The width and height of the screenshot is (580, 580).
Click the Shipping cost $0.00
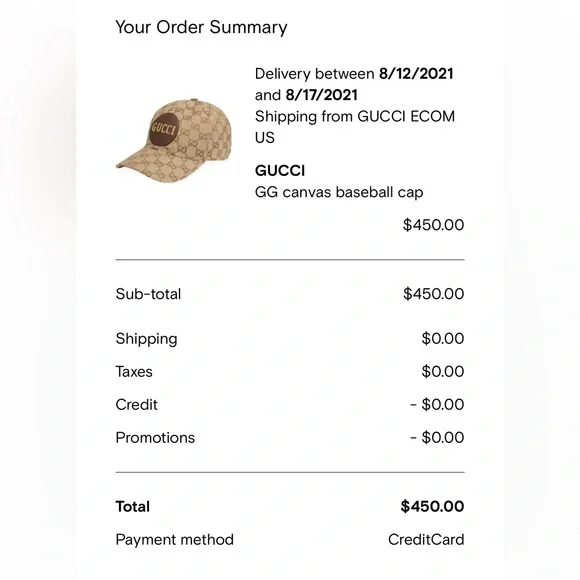click(x=442, y=338)
